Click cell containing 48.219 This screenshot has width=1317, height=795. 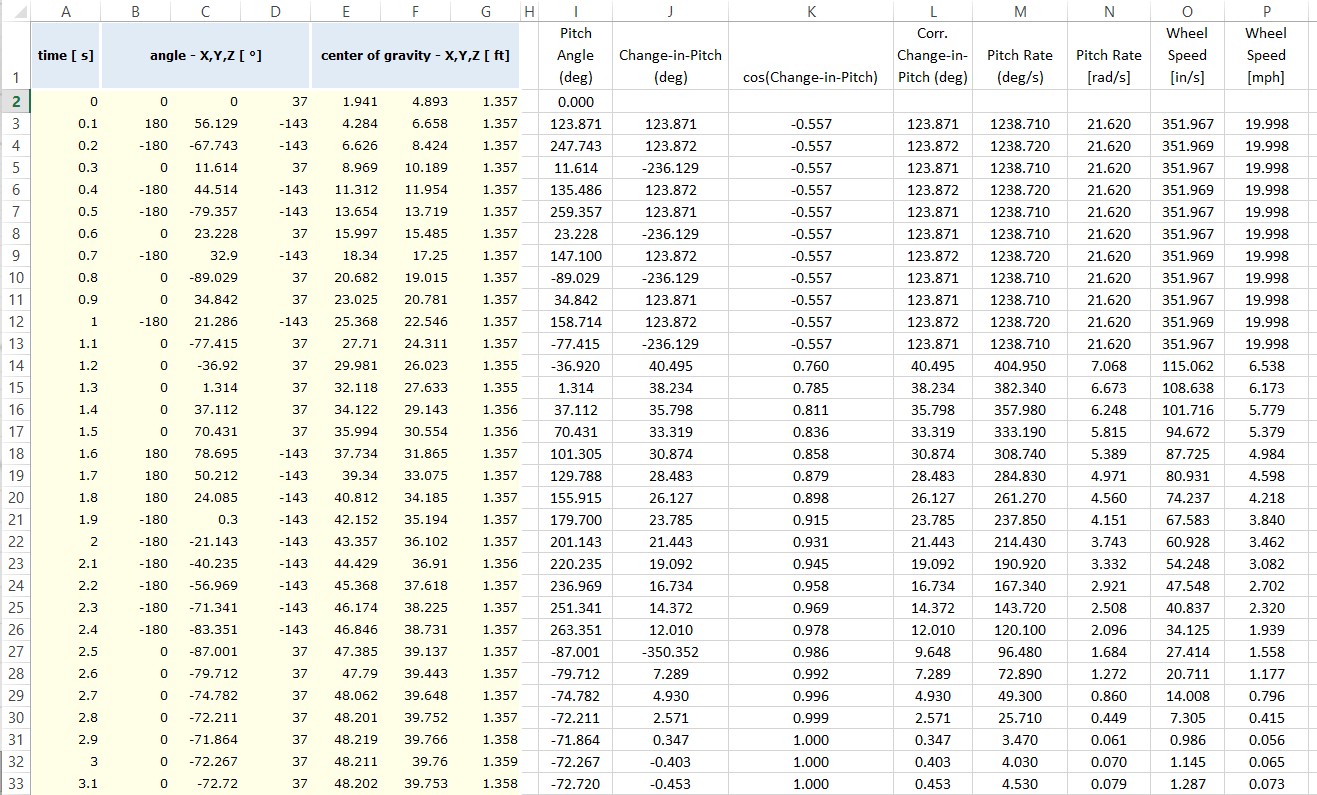point(345,740)
